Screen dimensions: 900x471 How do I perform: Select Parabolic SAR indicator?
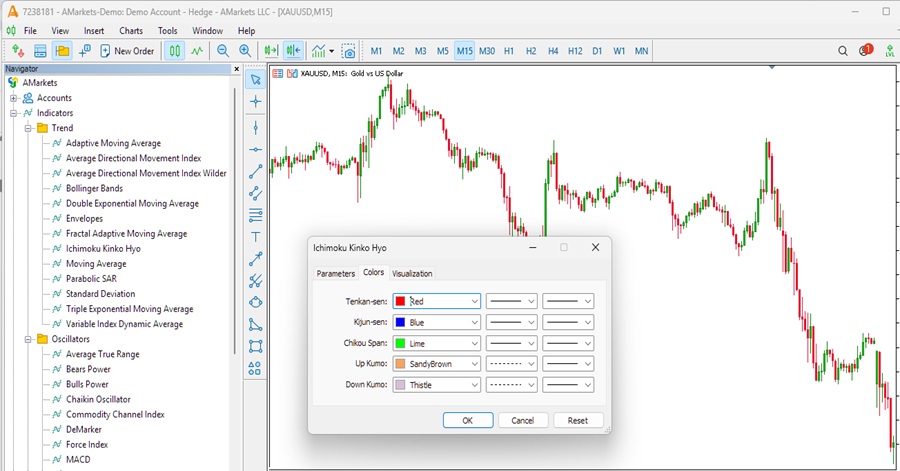91,279
